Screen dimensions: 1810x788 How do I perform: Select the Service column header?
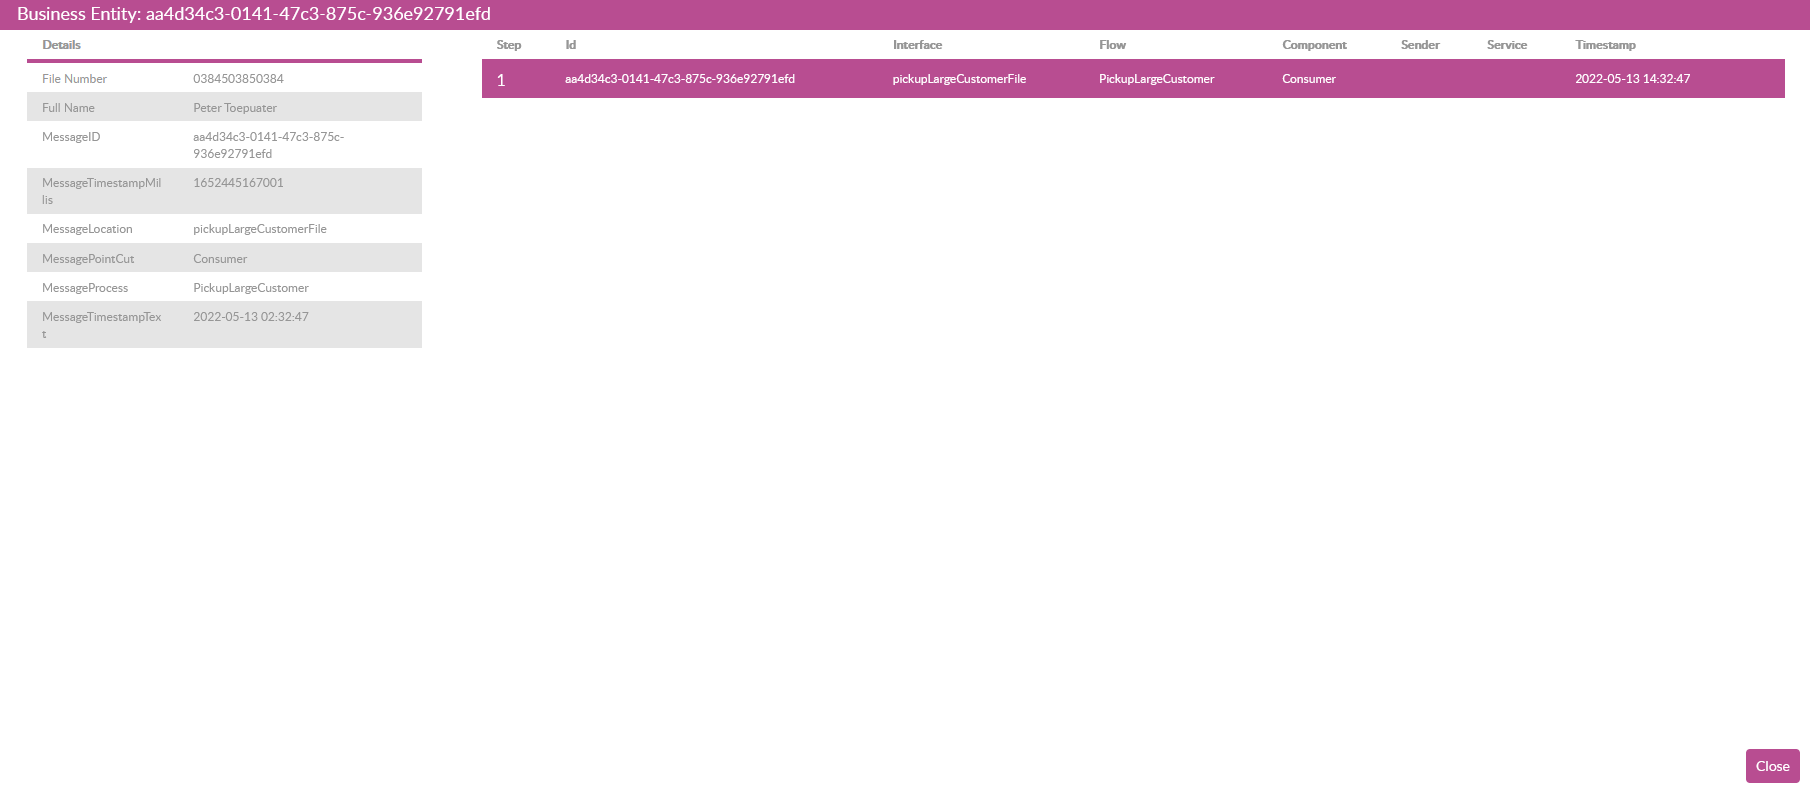tap(1506, 45)
